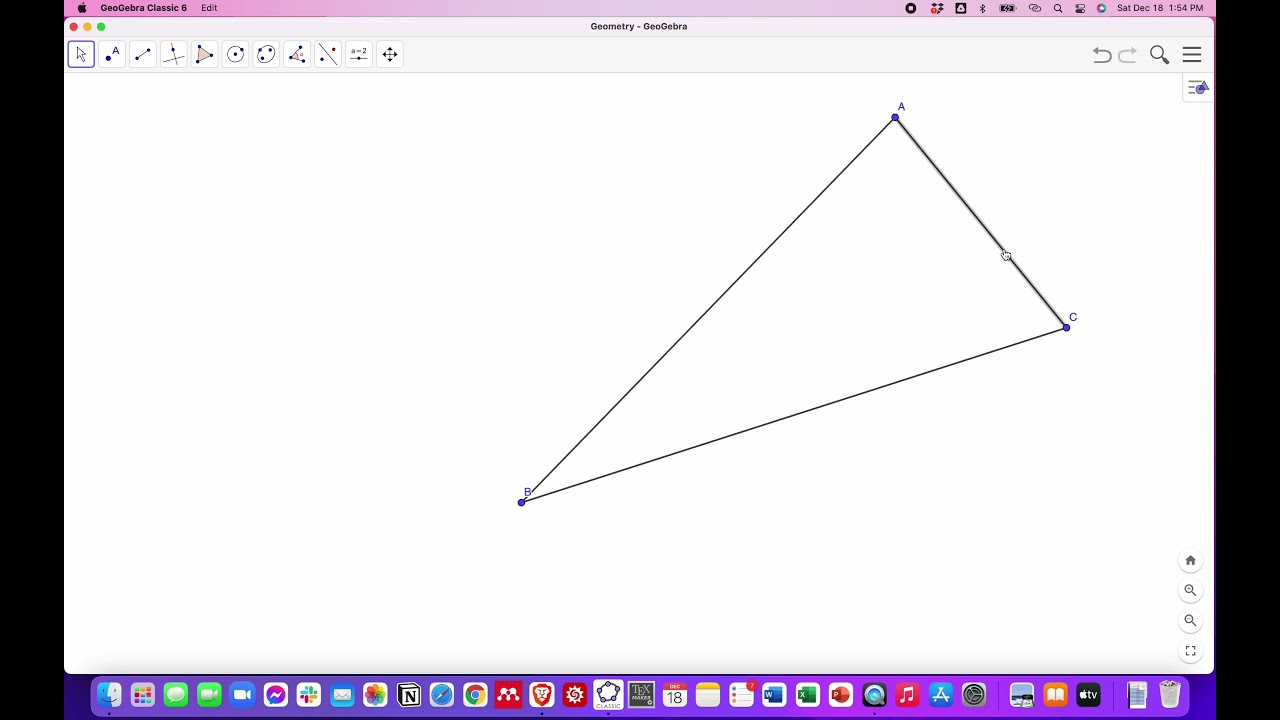Select the Move arrow tool
The height and width of the screenshot is (720, 1280).
(81, 54)
